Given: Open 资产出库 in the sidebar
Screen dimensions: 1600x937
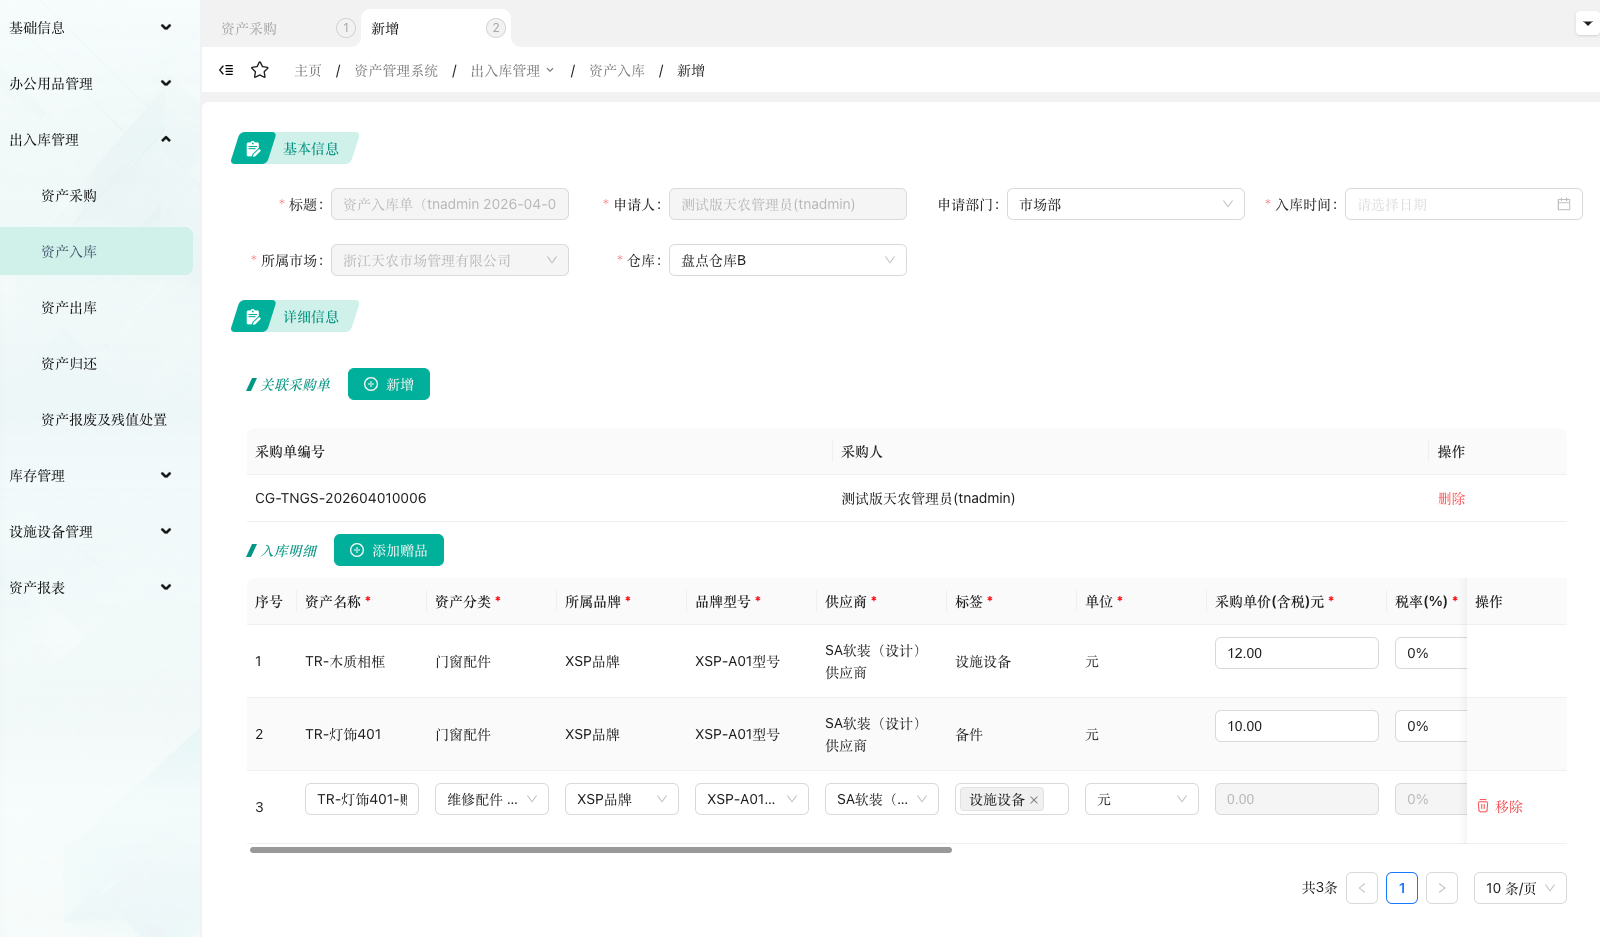Looking at the screenshot, I should click(69, 308).
